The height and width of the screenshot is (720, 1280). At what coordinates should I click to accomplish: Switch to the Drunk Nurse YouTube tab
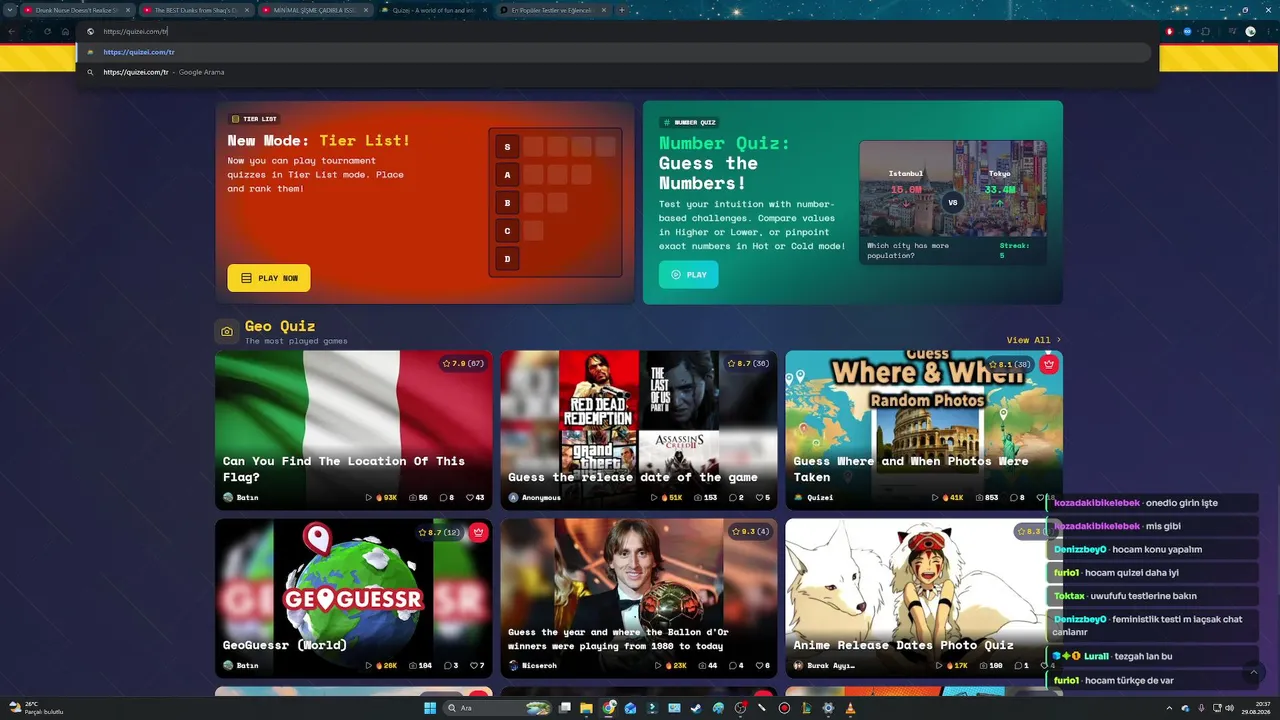(77, 10)
